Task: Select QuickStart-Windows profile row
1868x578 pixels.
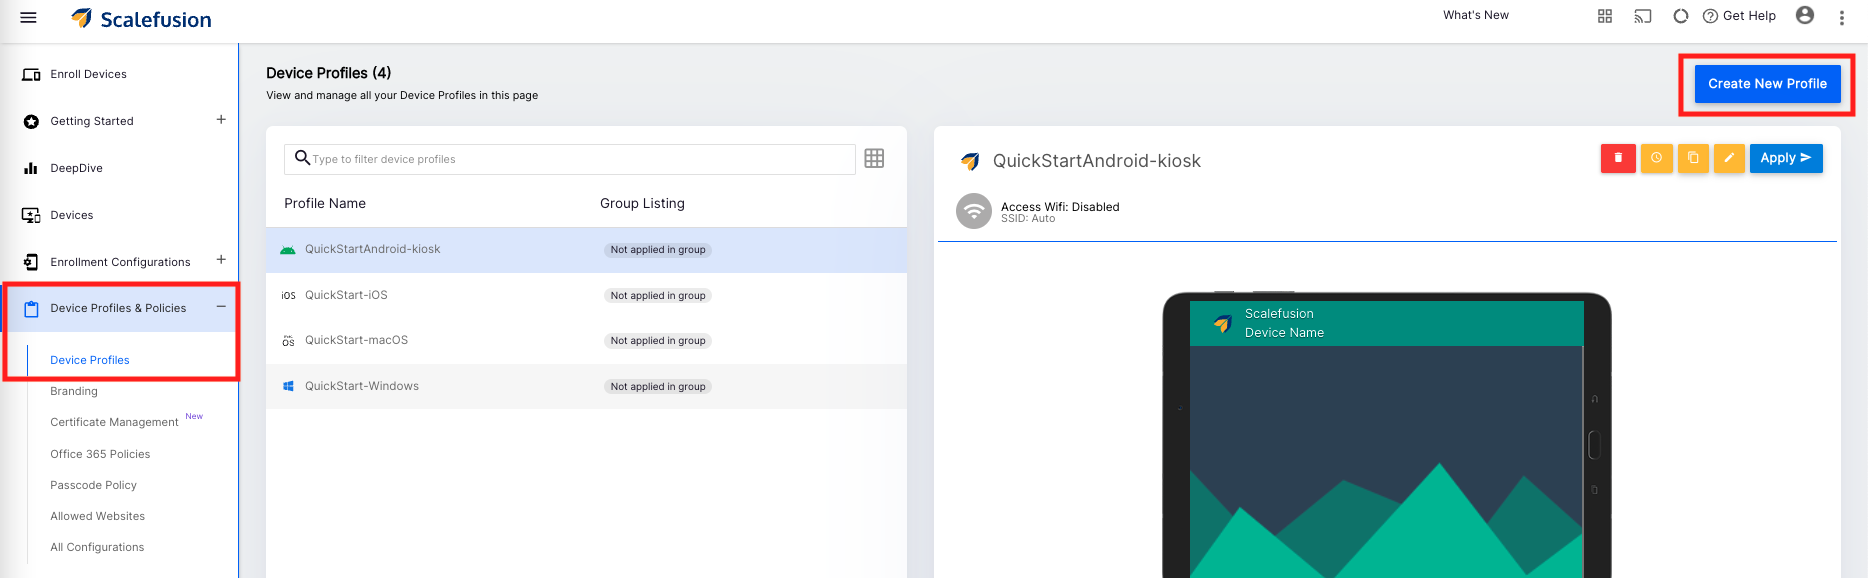Action: point(586,386)
